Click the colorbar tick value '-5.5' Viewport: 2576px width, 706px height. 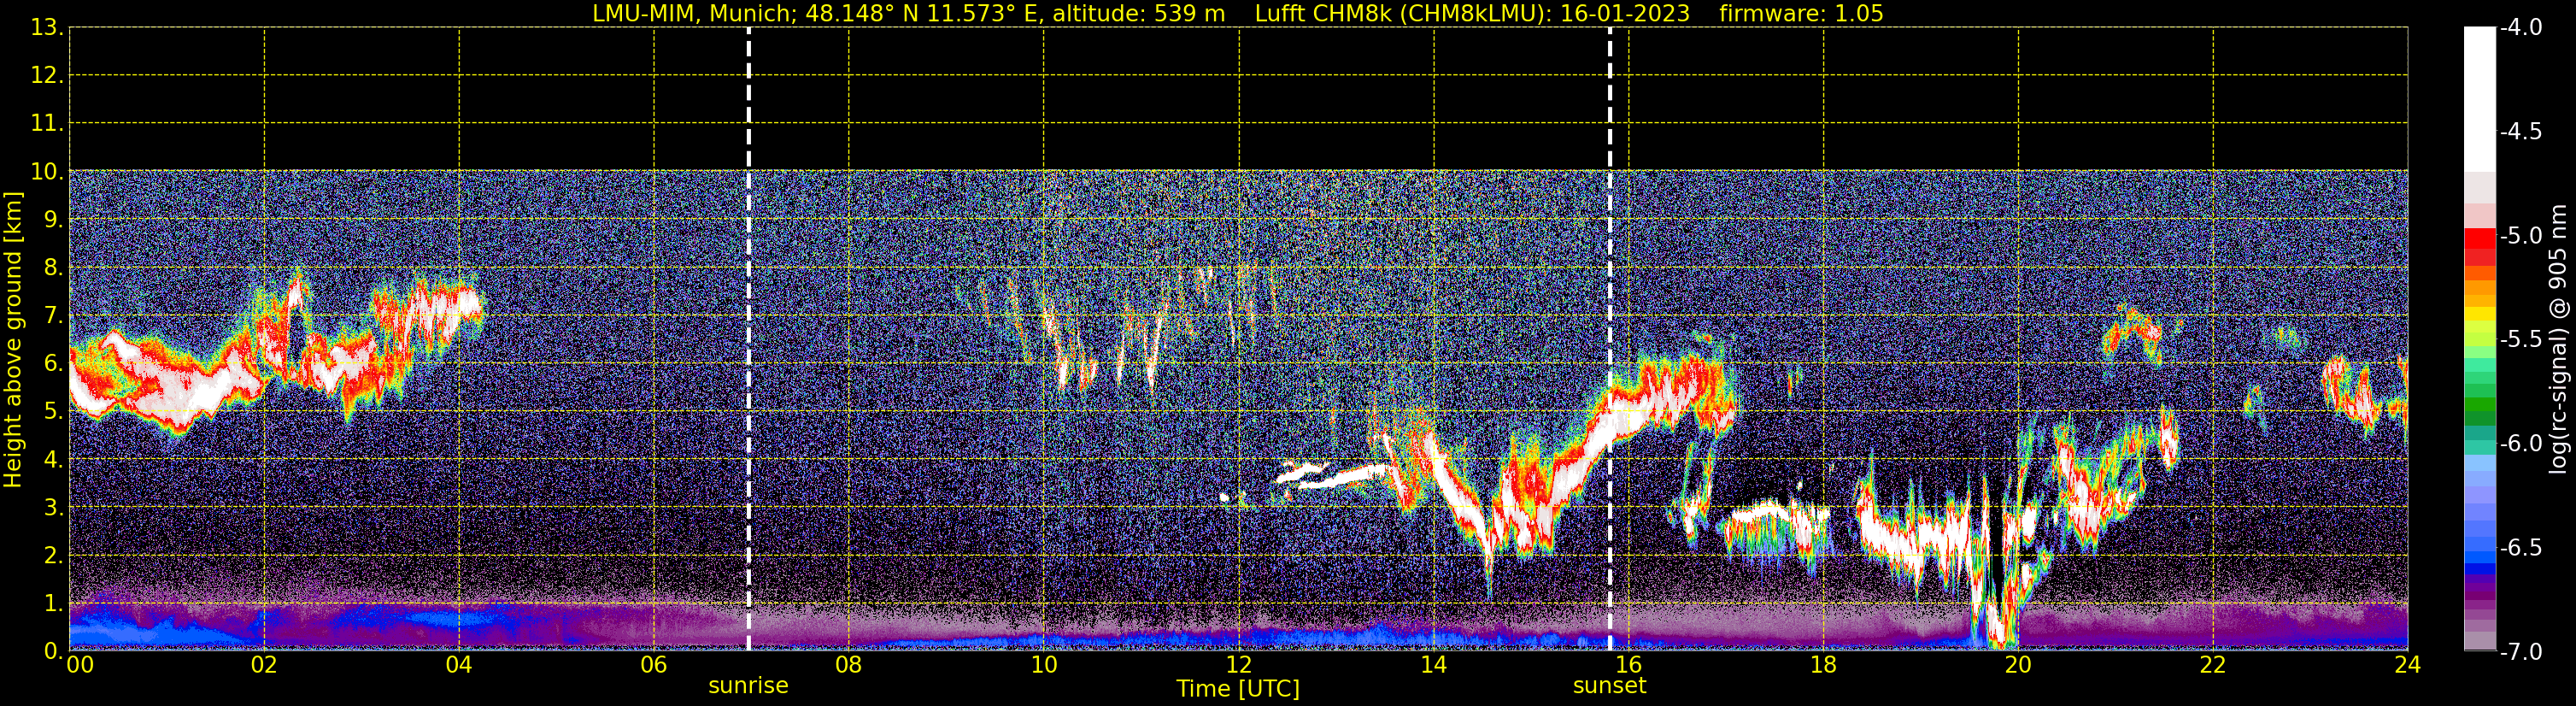(x=2520, y=340)
